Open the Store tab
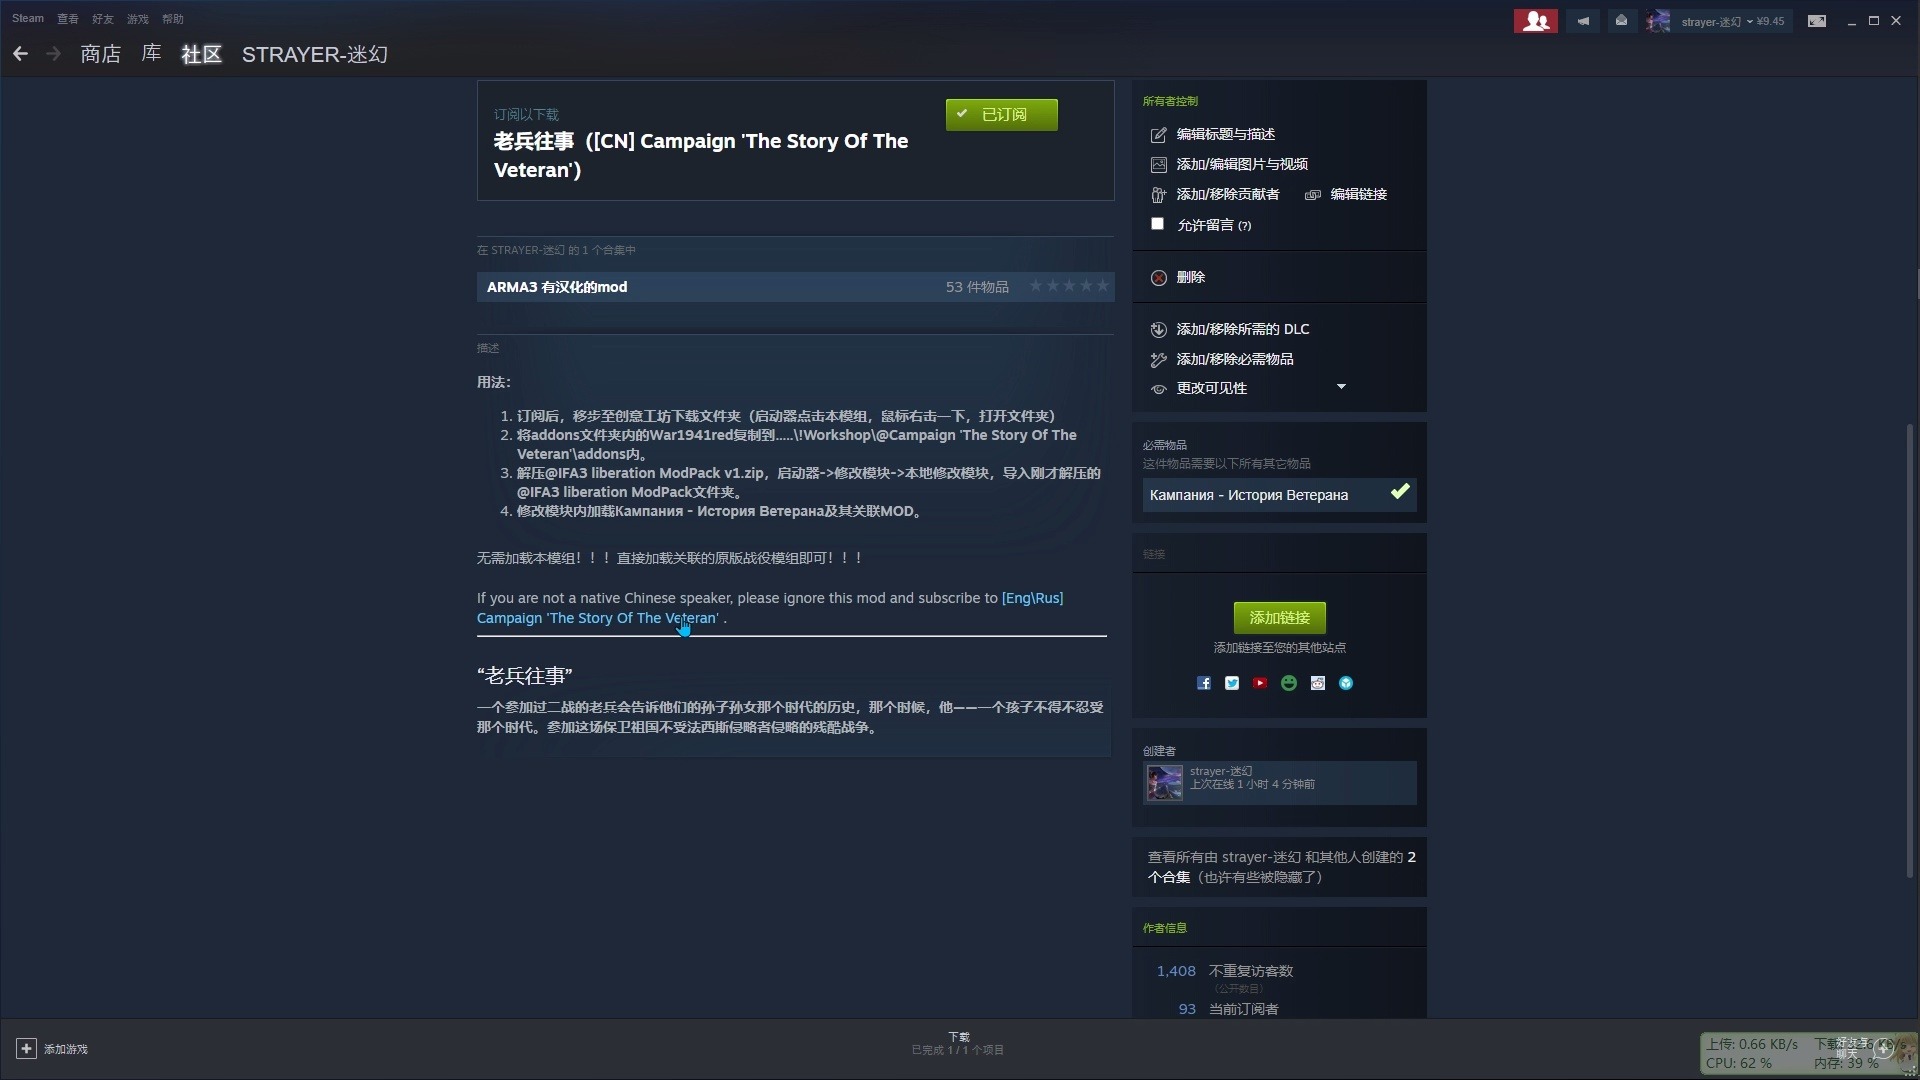Screen dimensions: 1920x1080 tap(100, 54)
